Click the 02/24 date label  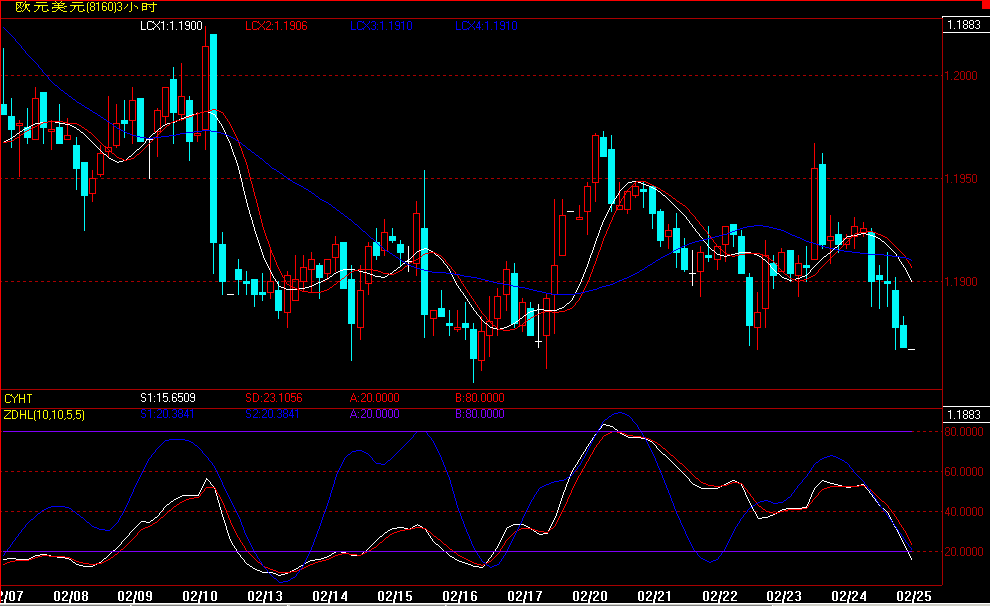(849, 596)
